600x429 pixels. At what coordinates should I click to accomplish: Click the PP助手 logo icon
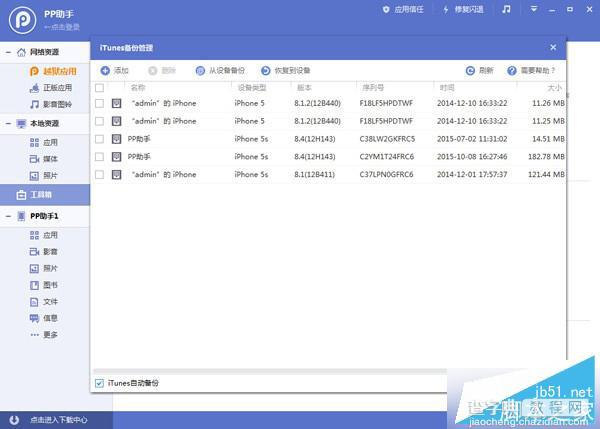23,20
